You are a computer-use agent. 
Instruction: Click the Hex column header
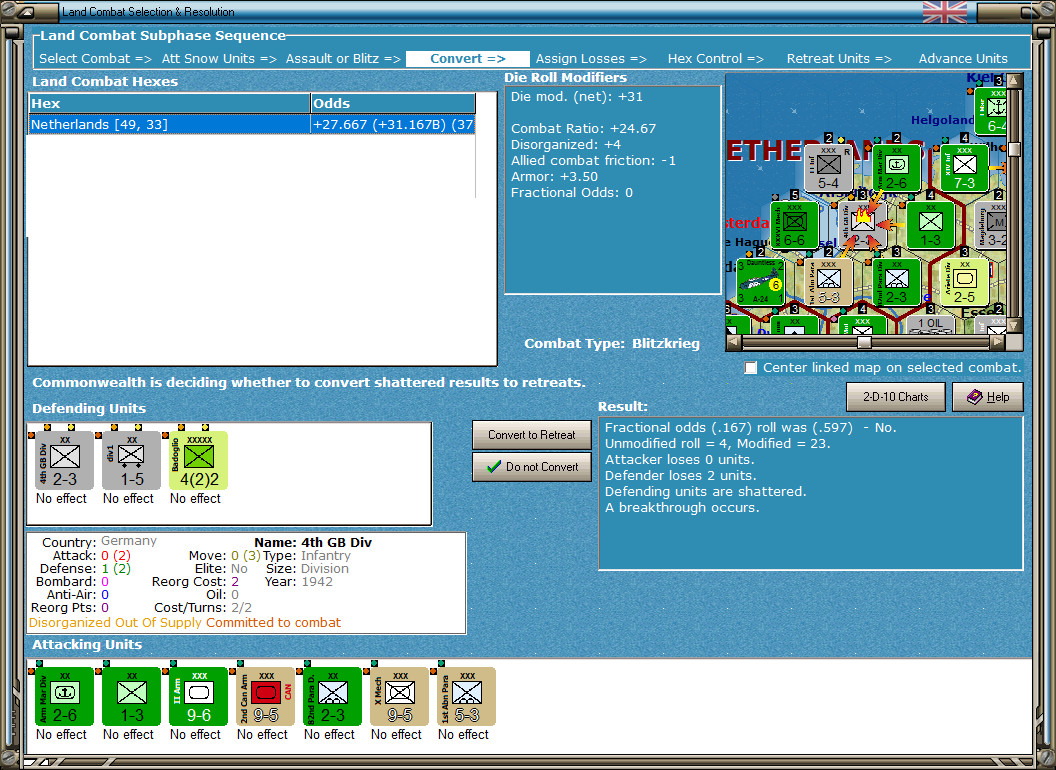[169, 104]
